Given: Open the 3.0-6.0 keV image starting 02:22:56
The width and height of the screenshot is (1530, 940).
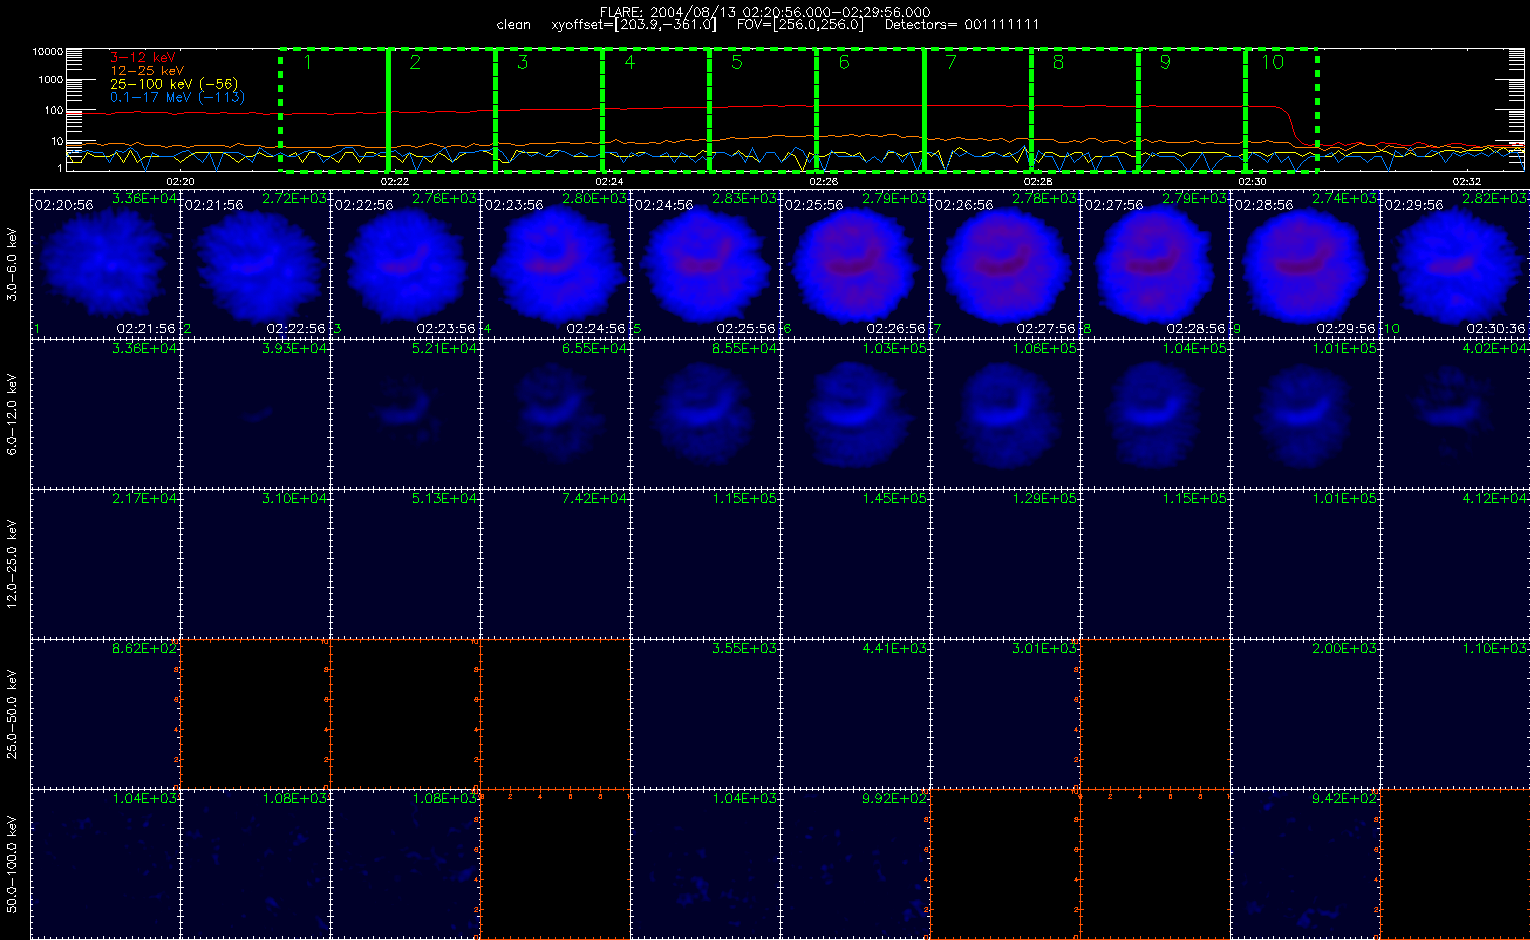Looking at the screenshot, I should pos(405,263).
